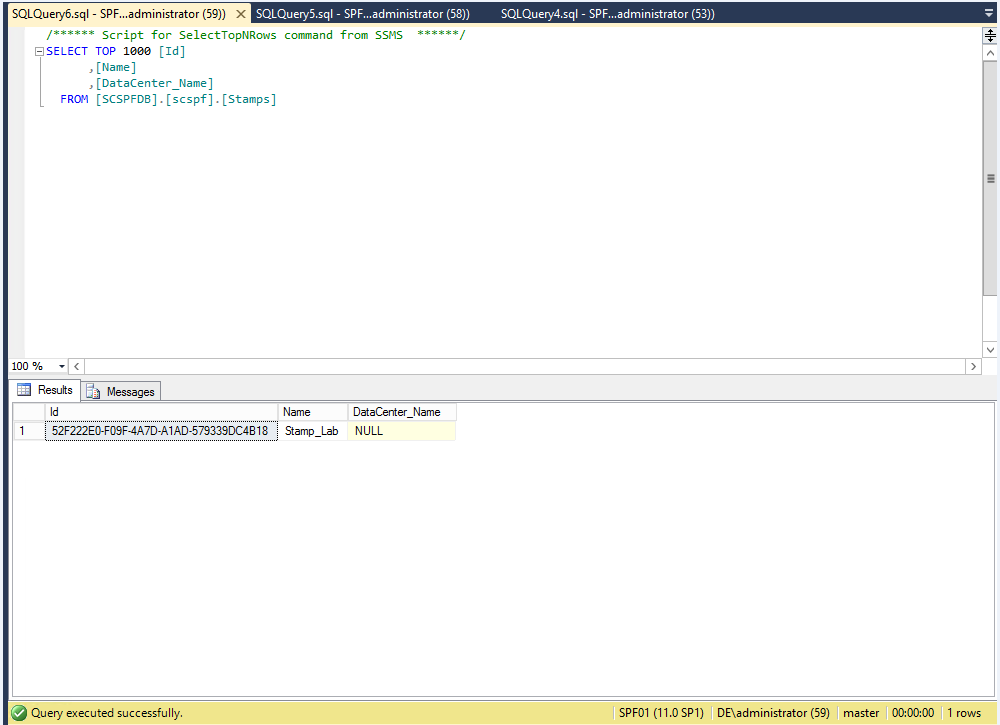Select the Stamp_Lab cell
The image size is (1000, 725).
tap(312, 431)
